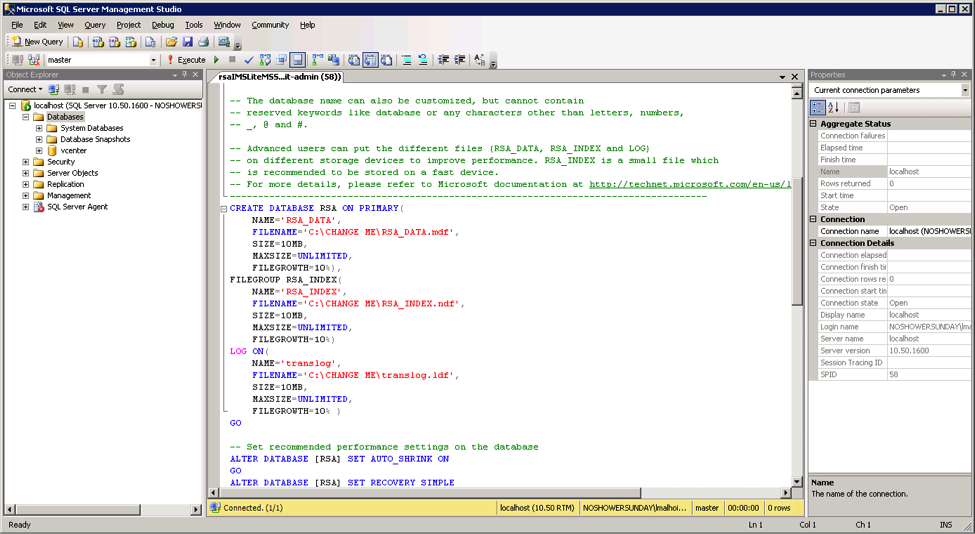This screenshot has width=975, height=534.
Task: Click Decrease Indent icon
Action: (443, 60)
